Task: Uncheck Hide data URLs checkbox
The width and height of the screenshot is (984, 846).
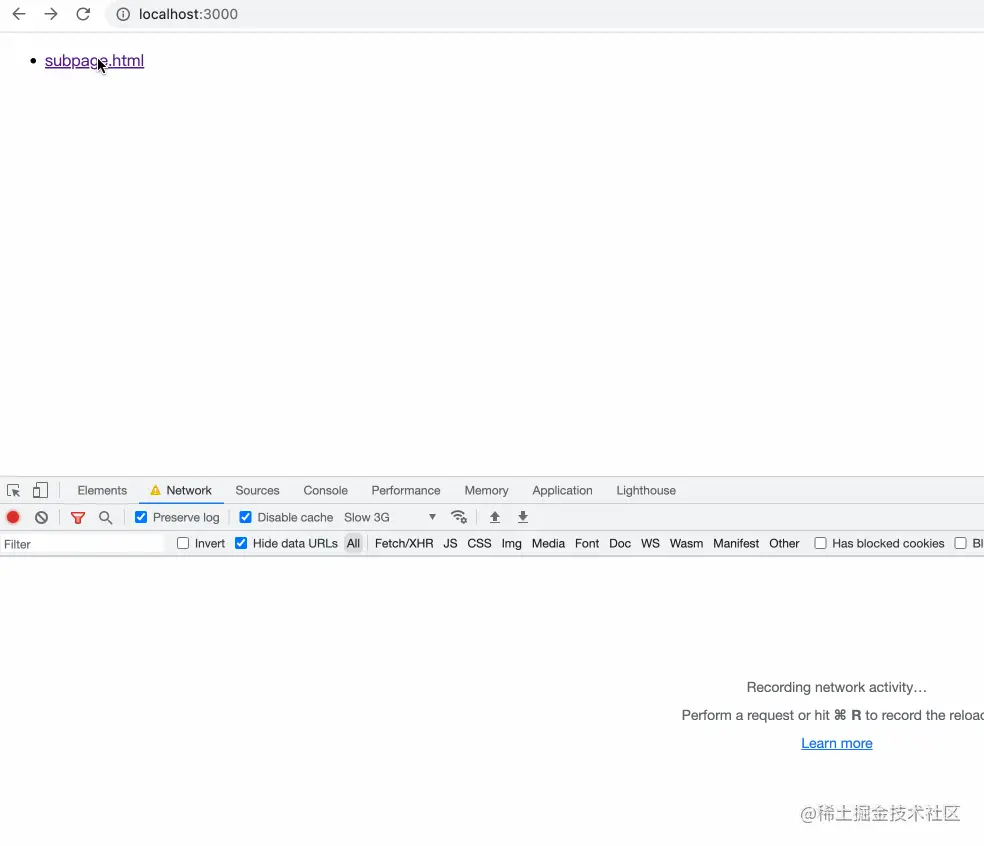Action: [241, 543]
